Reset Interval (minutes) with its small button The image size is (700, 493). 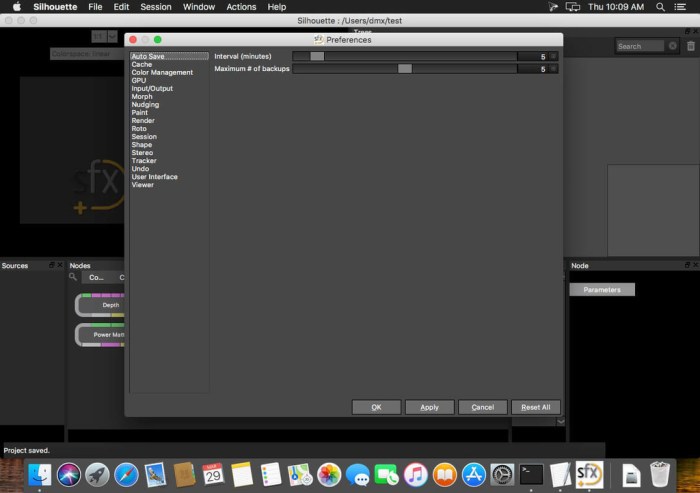pos(553,56)
